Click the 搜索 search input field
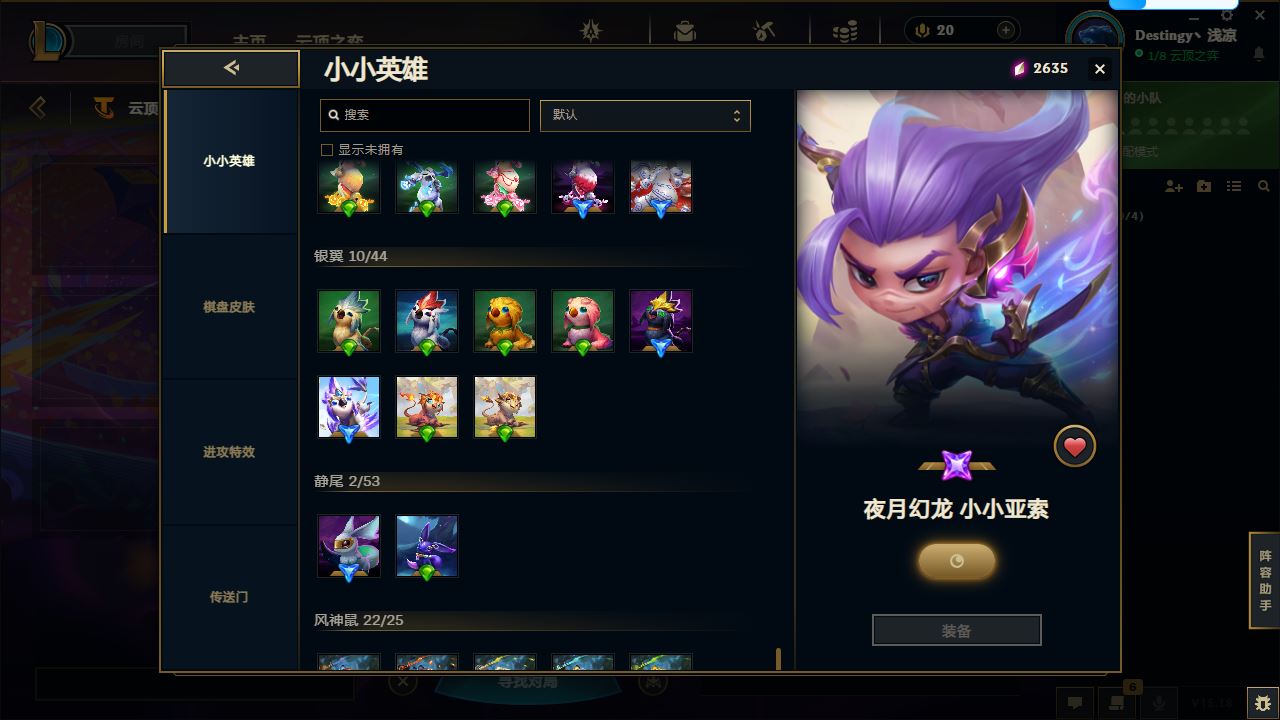 pyautogui.click(x=425, y=115)
